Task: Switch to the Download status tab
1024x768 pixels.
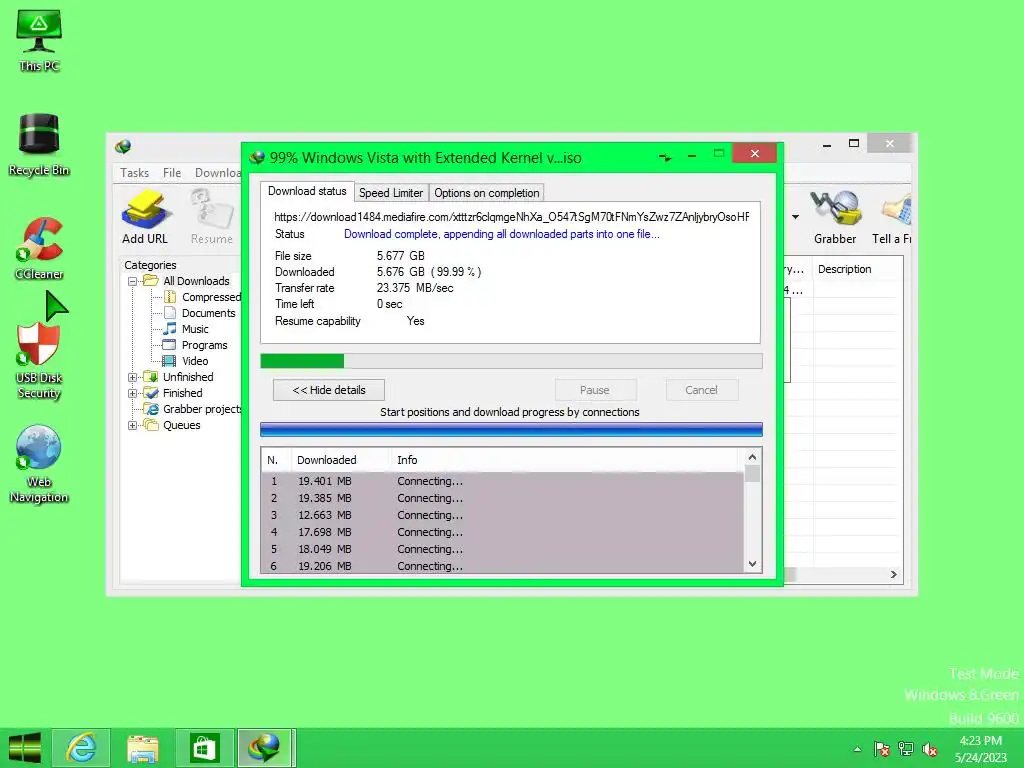Action: (x=307, y=191)
